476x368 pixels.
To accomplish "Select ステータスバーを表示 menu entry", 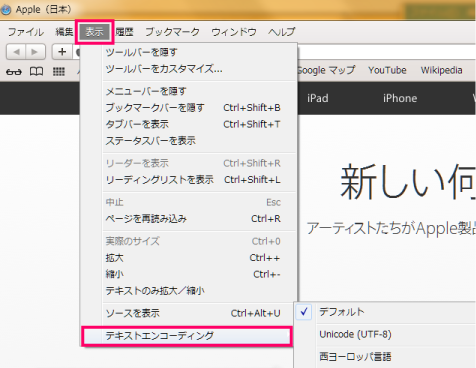I will (x=199, y=141).
